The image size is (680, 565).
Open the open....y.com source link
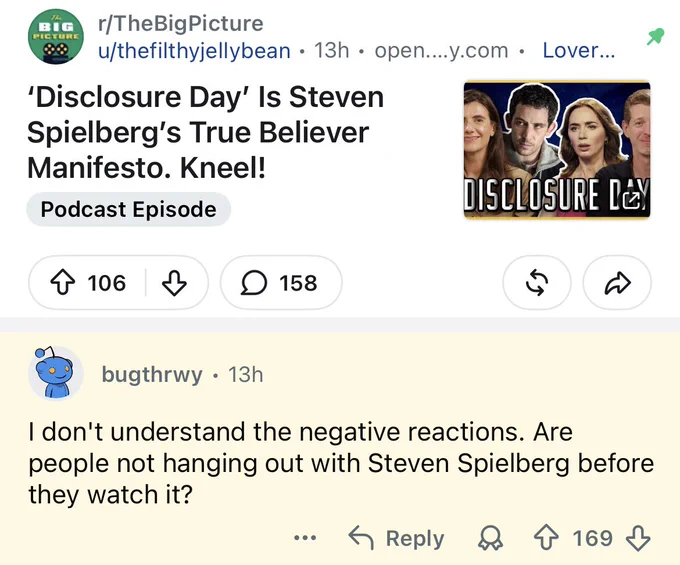[x=441, y=51]
